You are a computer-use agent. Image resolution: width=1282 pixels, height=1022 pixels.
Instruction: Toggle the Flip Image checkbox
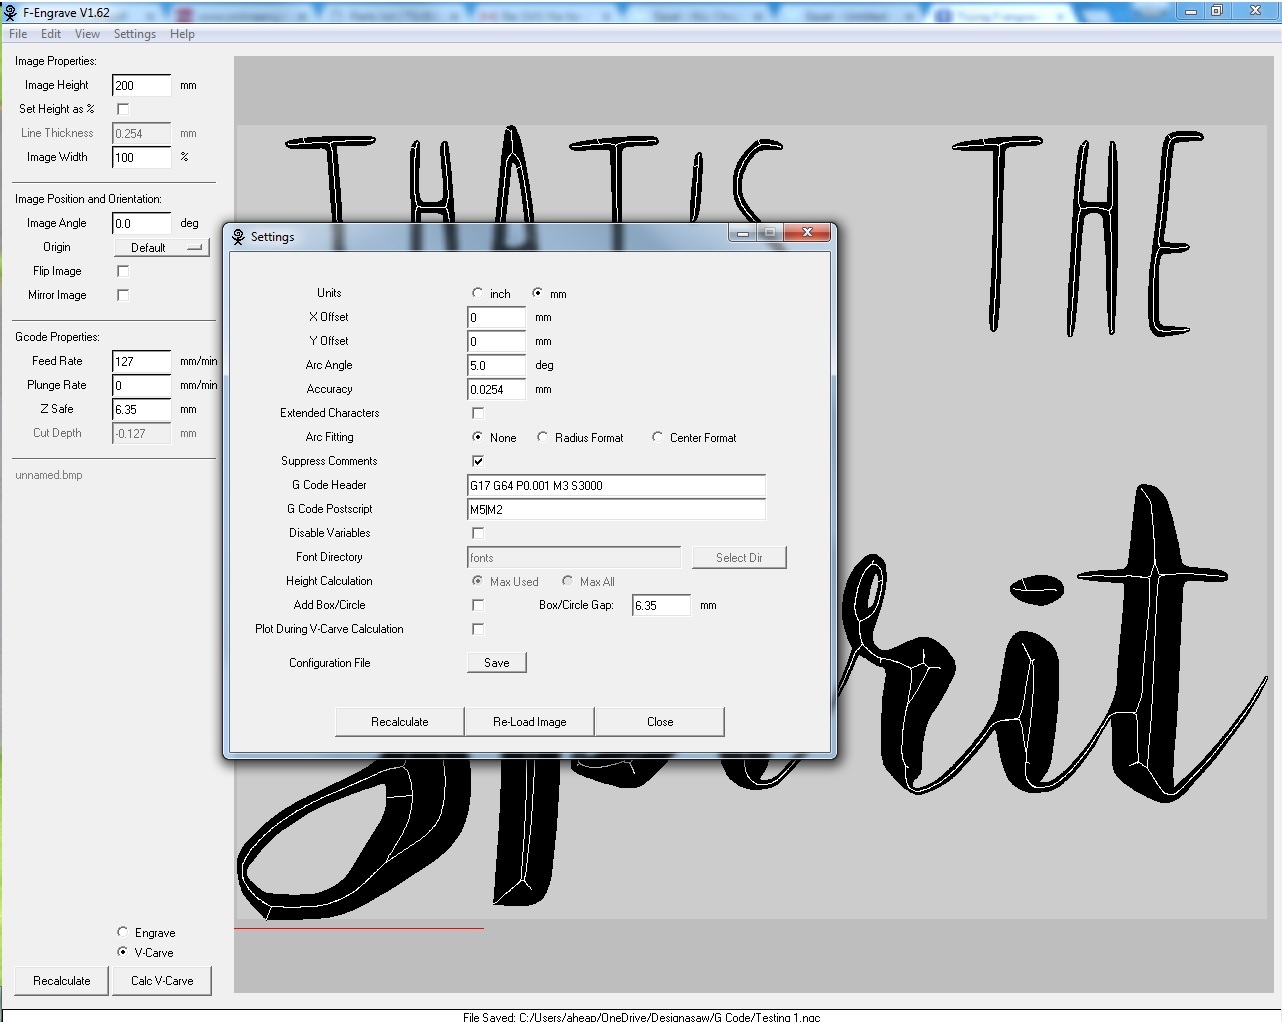coord(123,271)
